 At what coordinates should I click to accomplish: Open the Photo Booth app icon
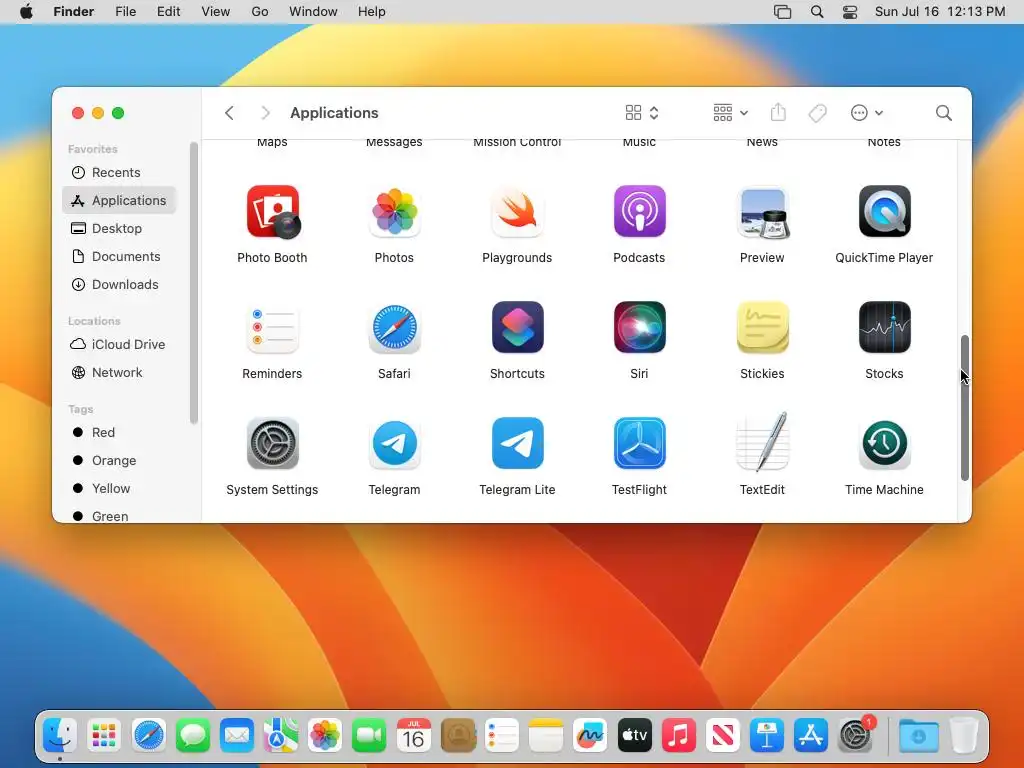(273, 212)
